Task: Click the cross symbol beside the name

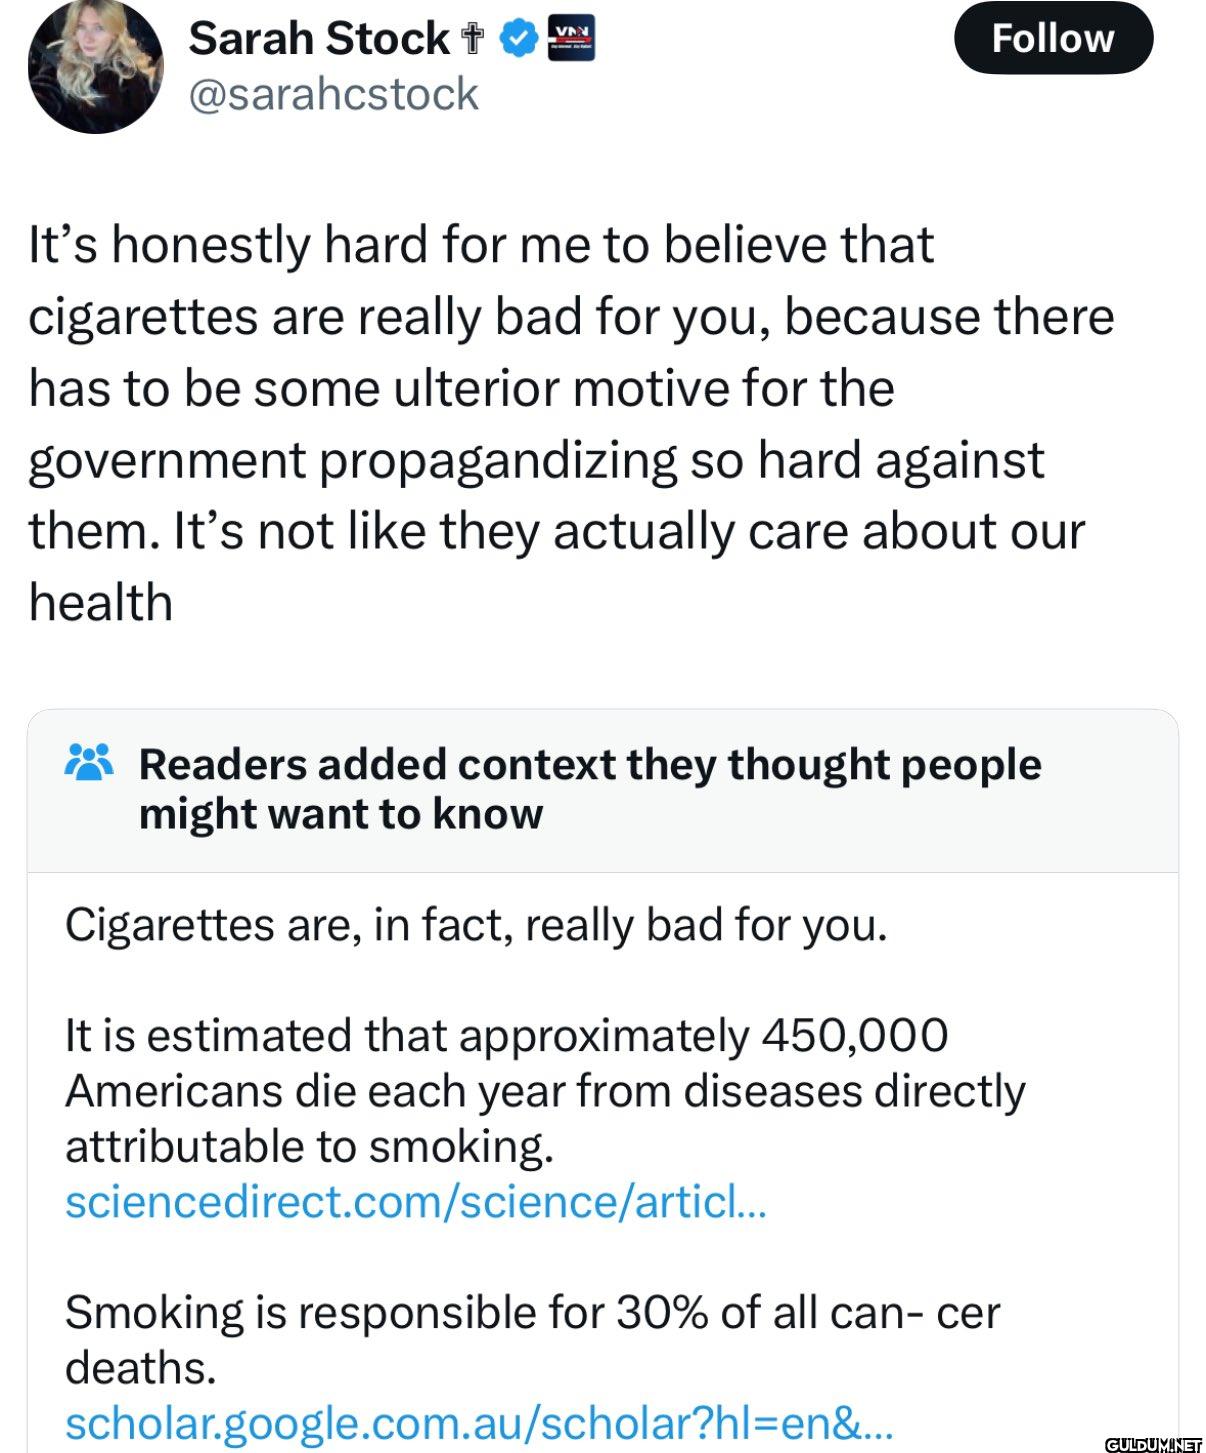Action: (473, 40)
